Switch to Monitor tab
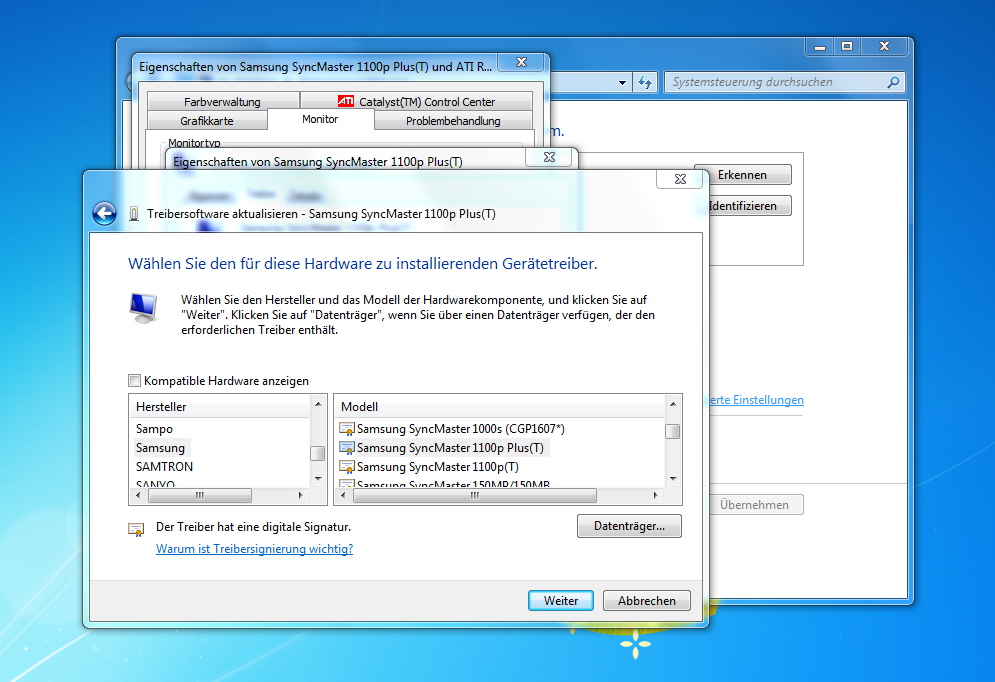Viewport: 995px width, 682px height. [x=320, y=119]
